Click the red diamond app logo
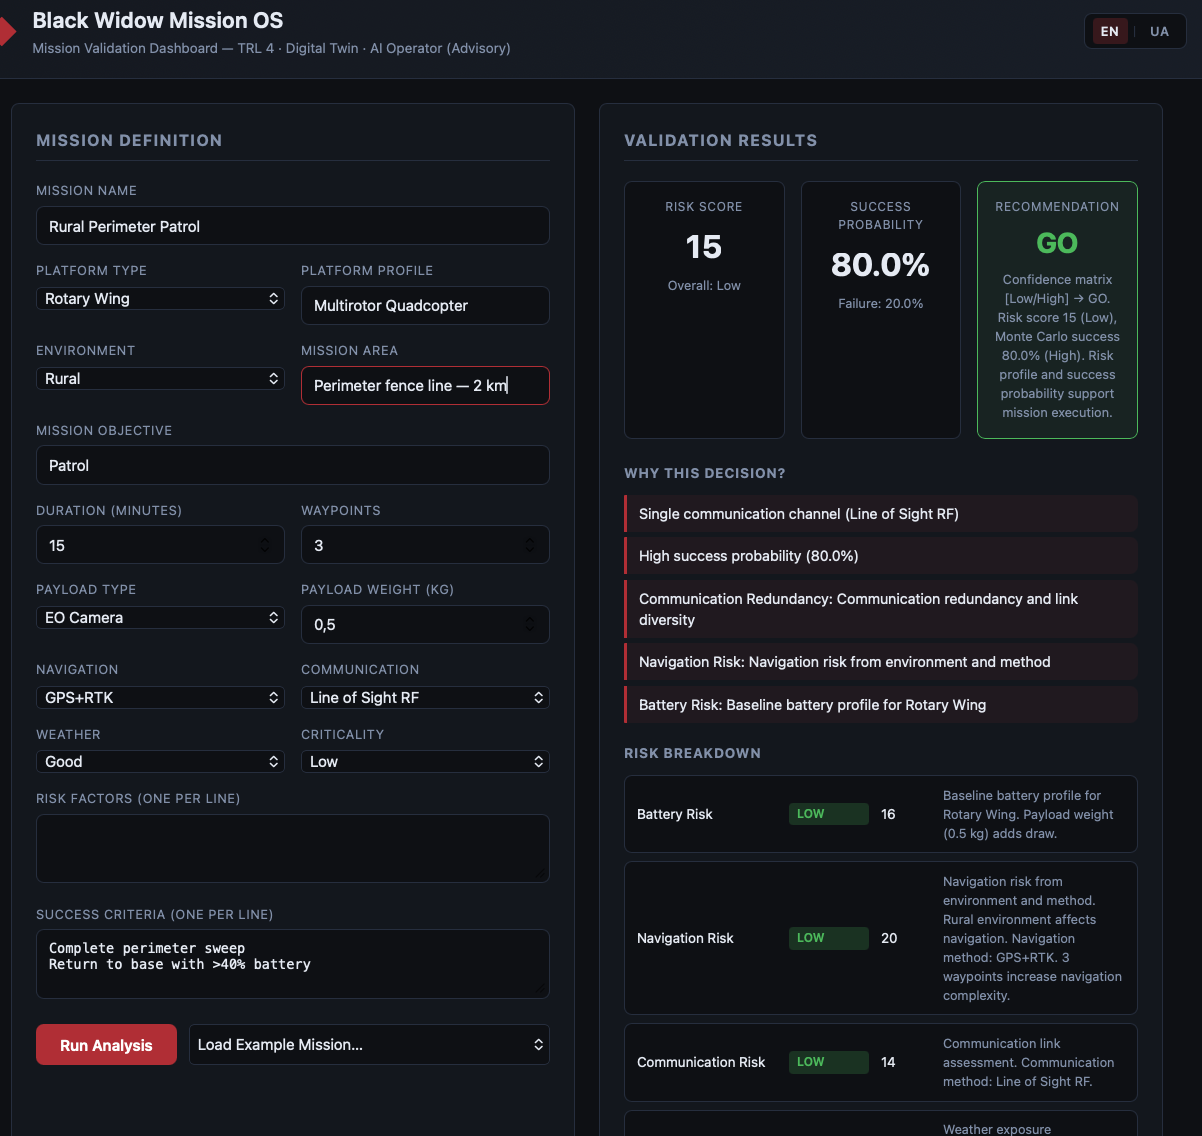Image resolution: width=1202 pixels, height=1136 pixels. click(7, 31)
